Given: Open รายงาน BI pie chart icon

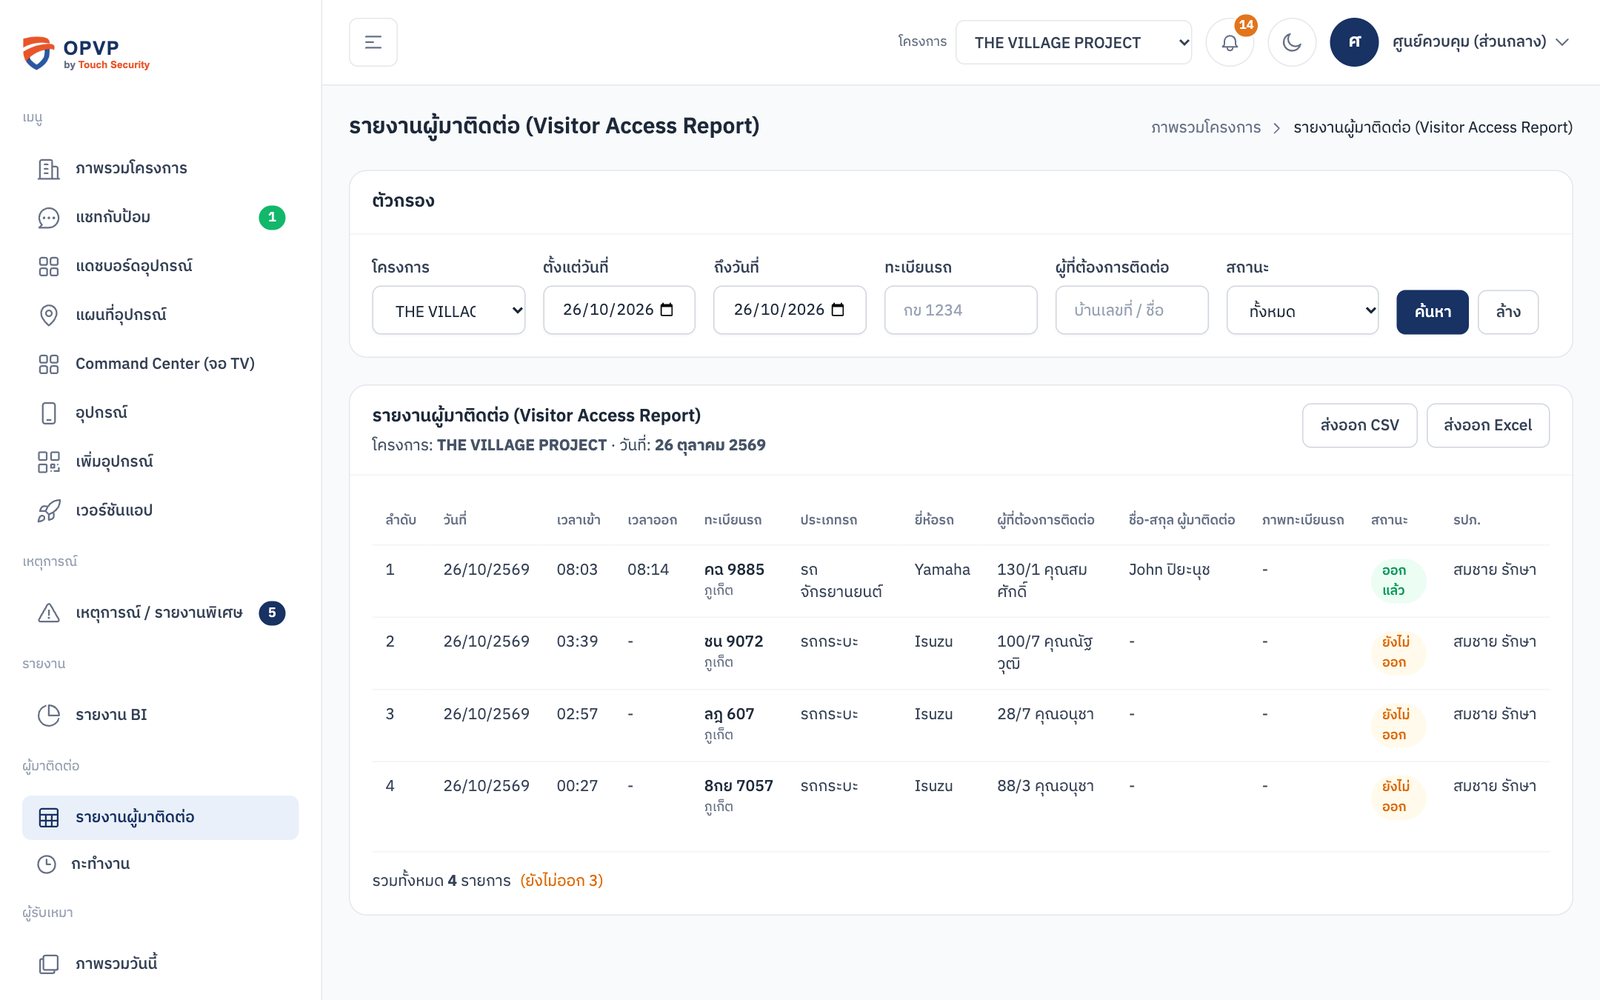Looking at the screenshot, I should (x=48, y=715).
